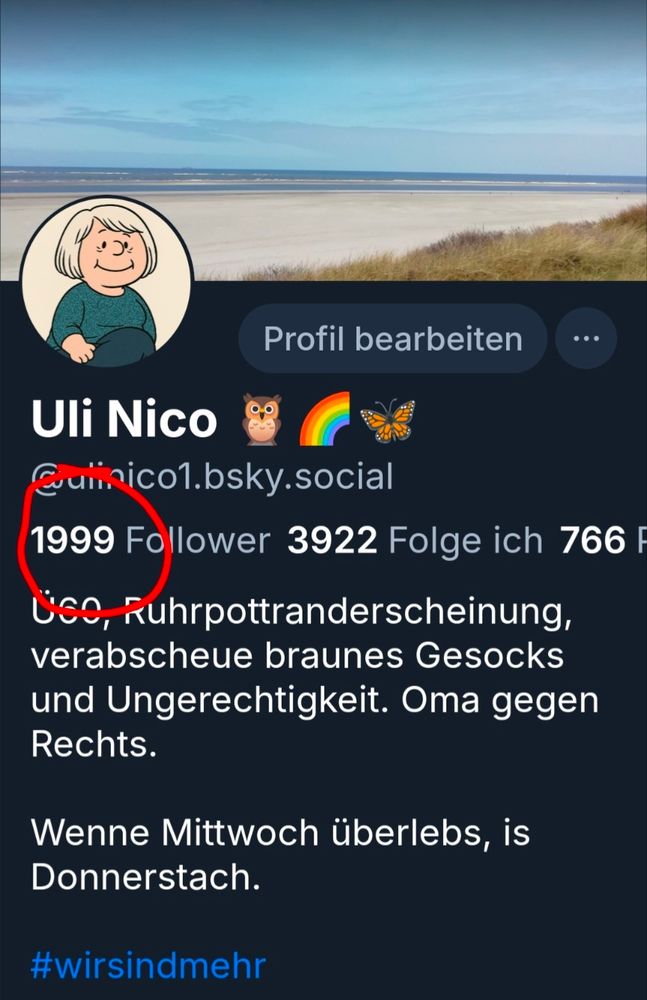The height and width of the screenshot is (1000, 647).
Task: Click the monarch butterfly emoji
Action: [x=387, y=420]
